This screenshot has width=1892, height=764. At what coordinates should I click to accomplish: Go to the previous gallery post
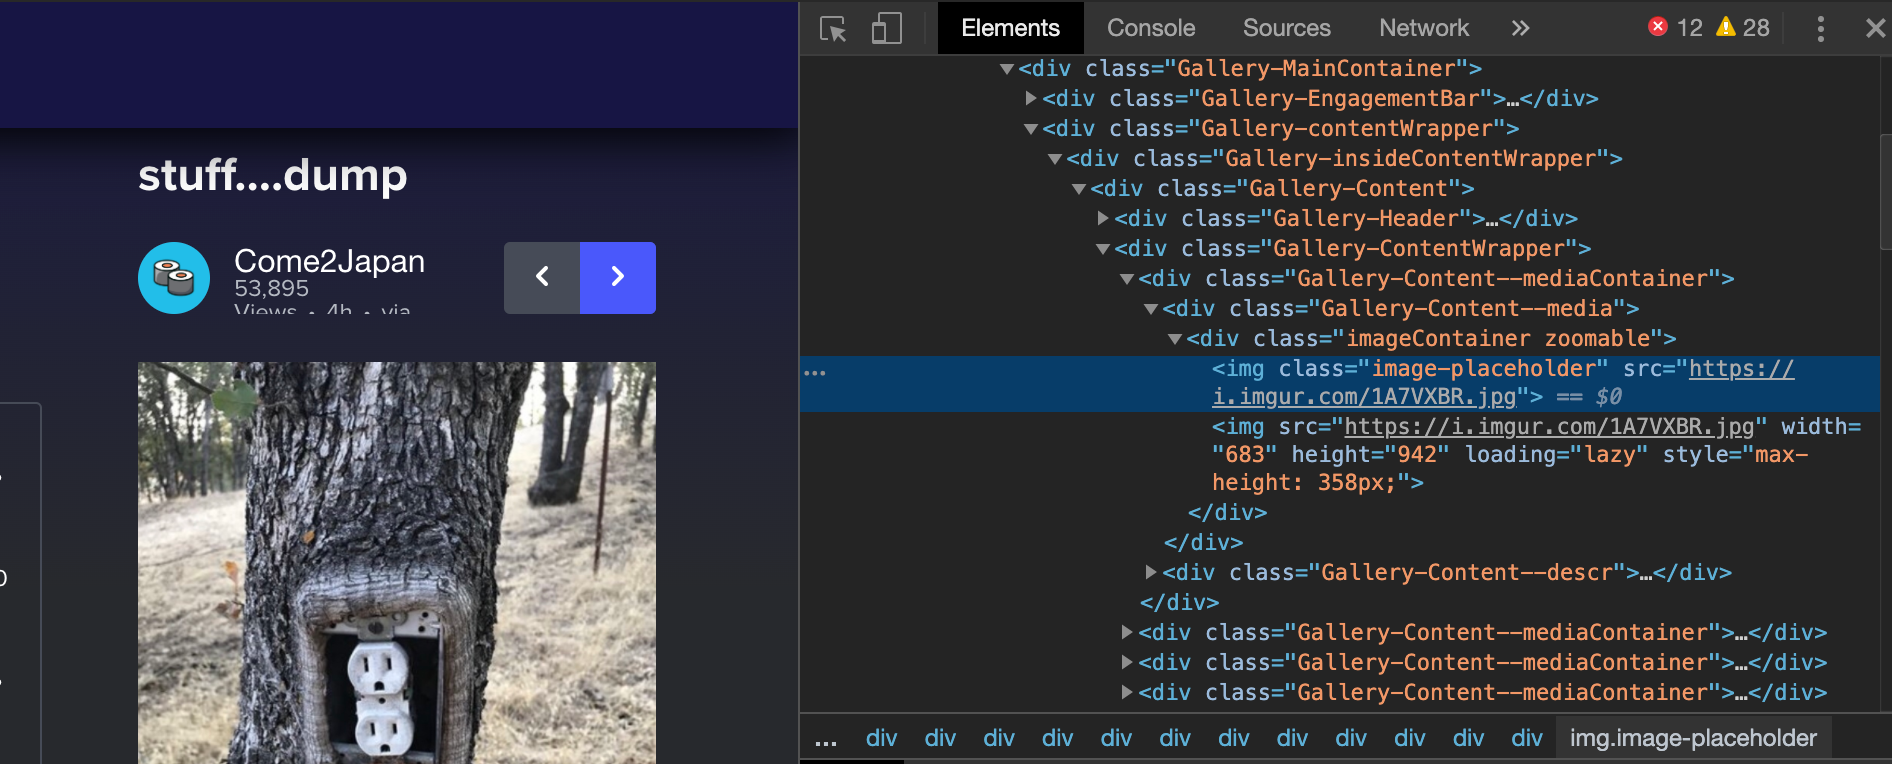pos(542,277)
